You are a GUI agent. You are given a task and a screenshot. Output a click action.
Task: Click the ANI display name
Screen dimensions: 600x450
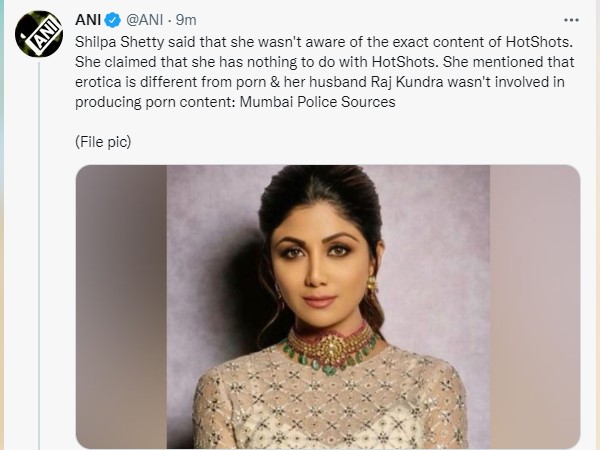[90, 19]
